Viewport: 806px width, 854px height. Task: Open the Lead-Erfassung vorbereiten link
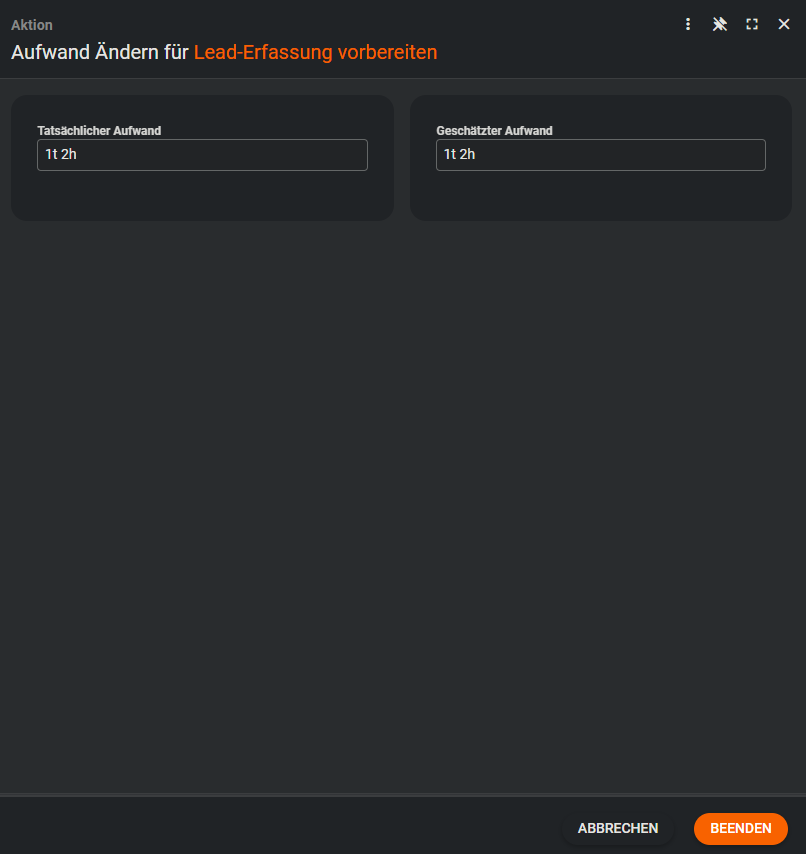(315, 53)
